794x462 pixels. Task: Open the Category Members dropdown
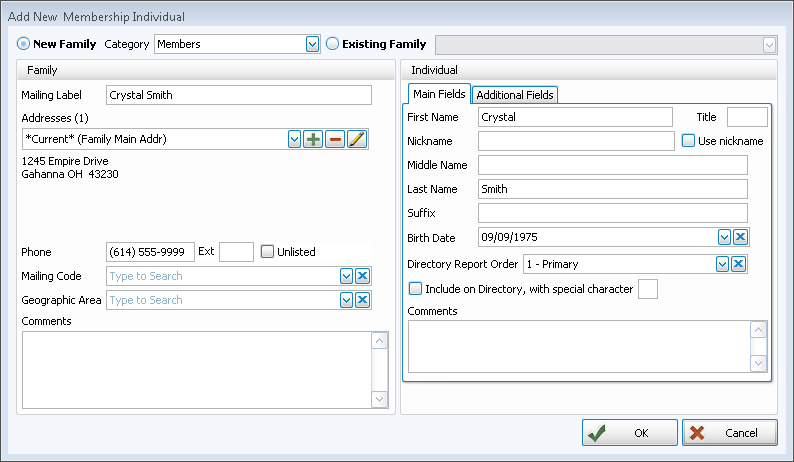click(312, 44)
